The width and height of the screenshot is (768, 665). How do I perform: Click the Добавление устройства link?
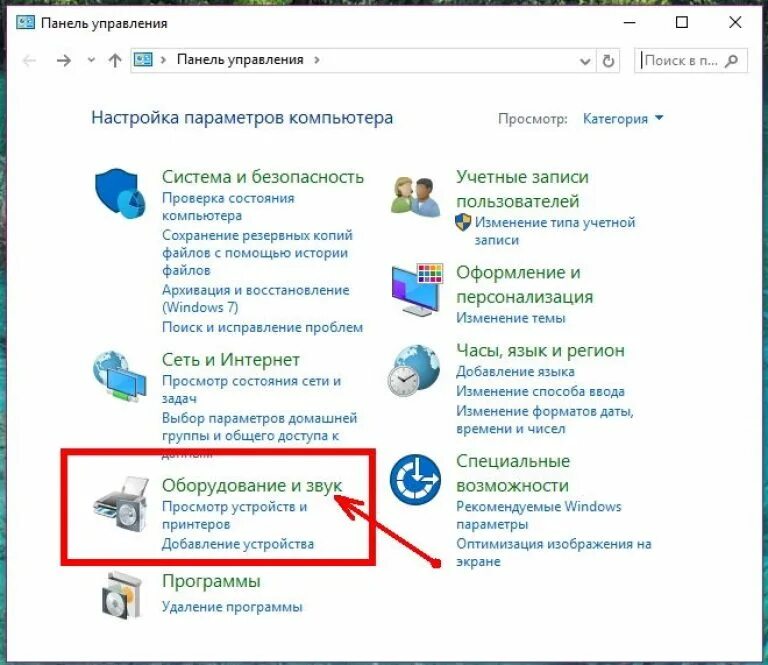pos(238,544)
